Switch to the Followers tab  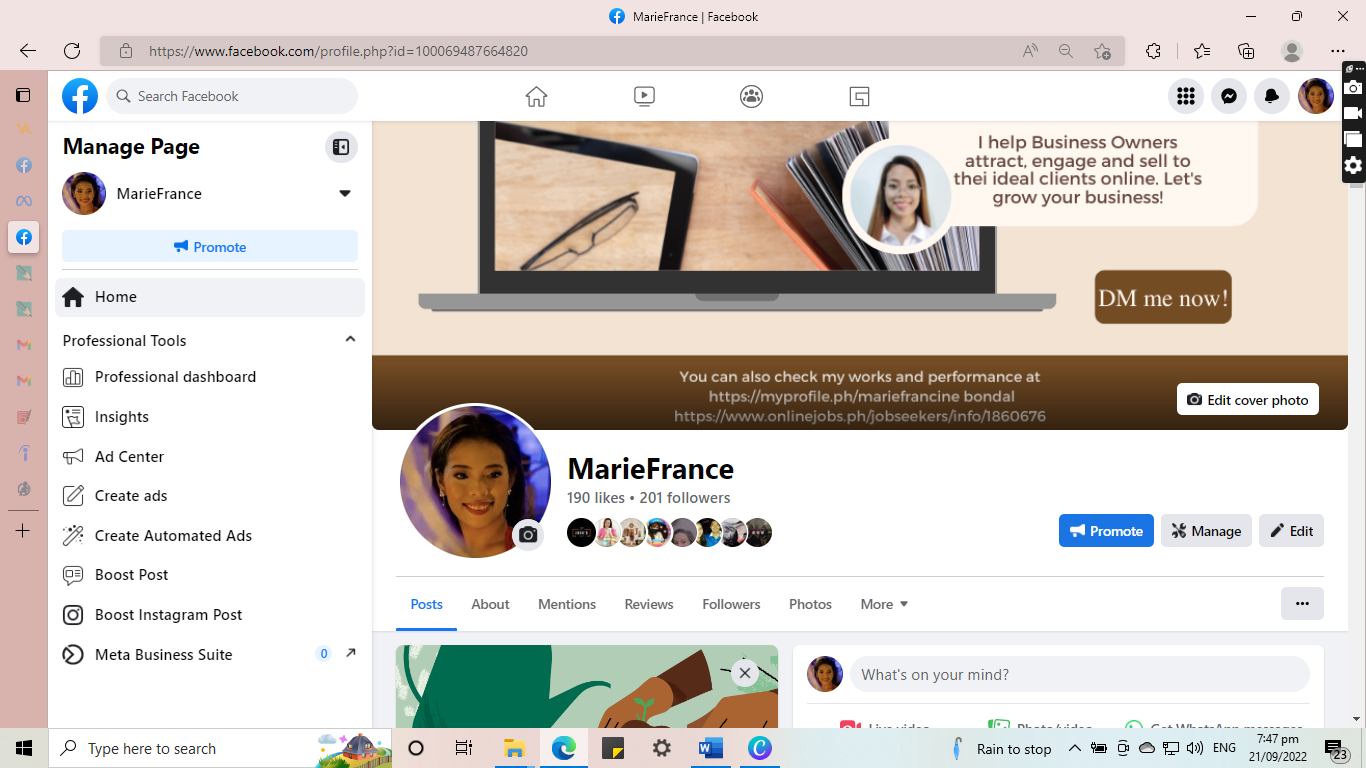click(x=731, y=604)
